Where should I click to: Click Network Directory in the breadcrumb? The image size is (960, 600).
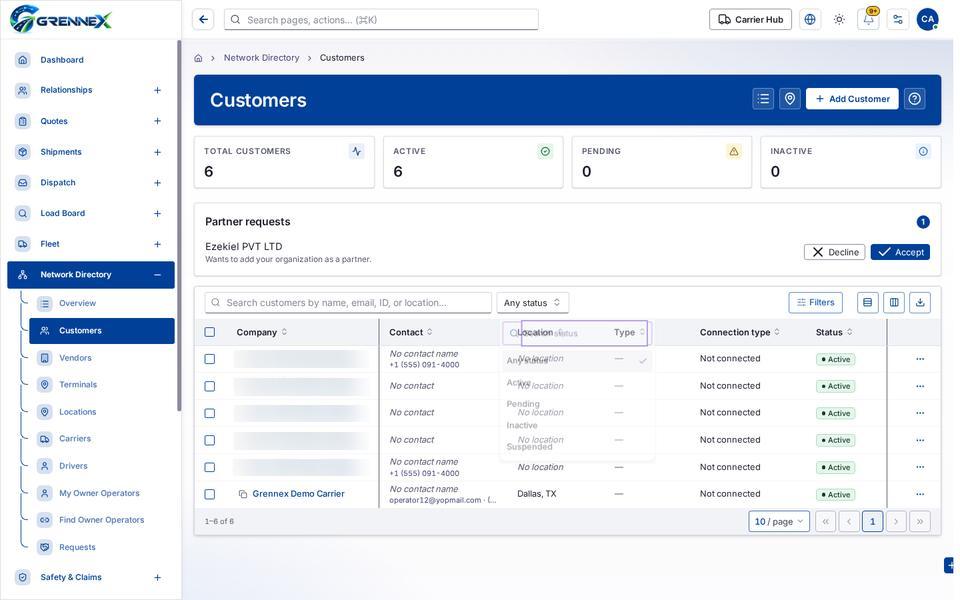coord(261,58)
